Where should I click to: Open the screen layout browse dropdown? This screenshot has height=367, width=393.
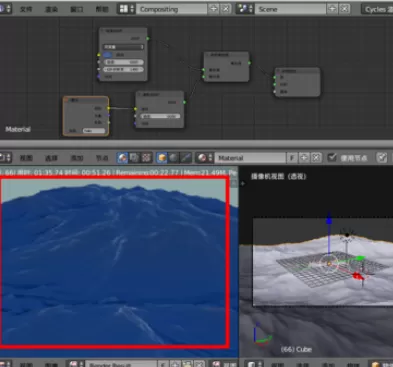(x=126, y=9)
